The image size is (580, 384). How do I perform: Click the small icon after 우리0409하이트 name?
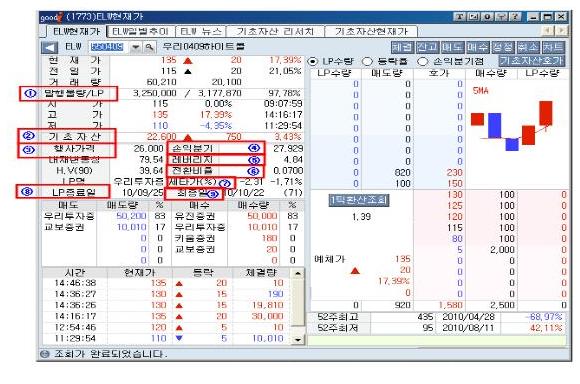pyautogui.click(x=240, y=47)
